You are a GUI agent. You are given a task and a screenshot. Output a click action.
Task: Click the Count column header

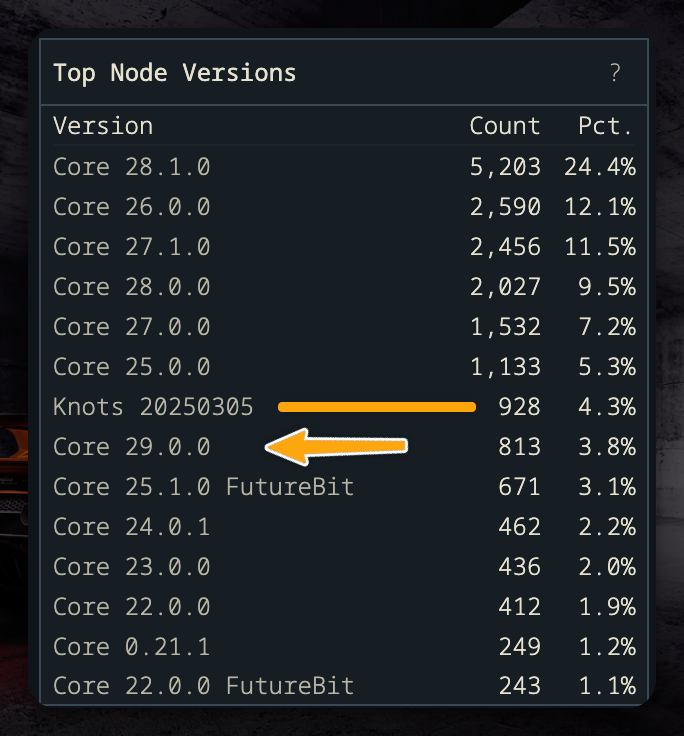pyautogui.click(x=505, y=126)
